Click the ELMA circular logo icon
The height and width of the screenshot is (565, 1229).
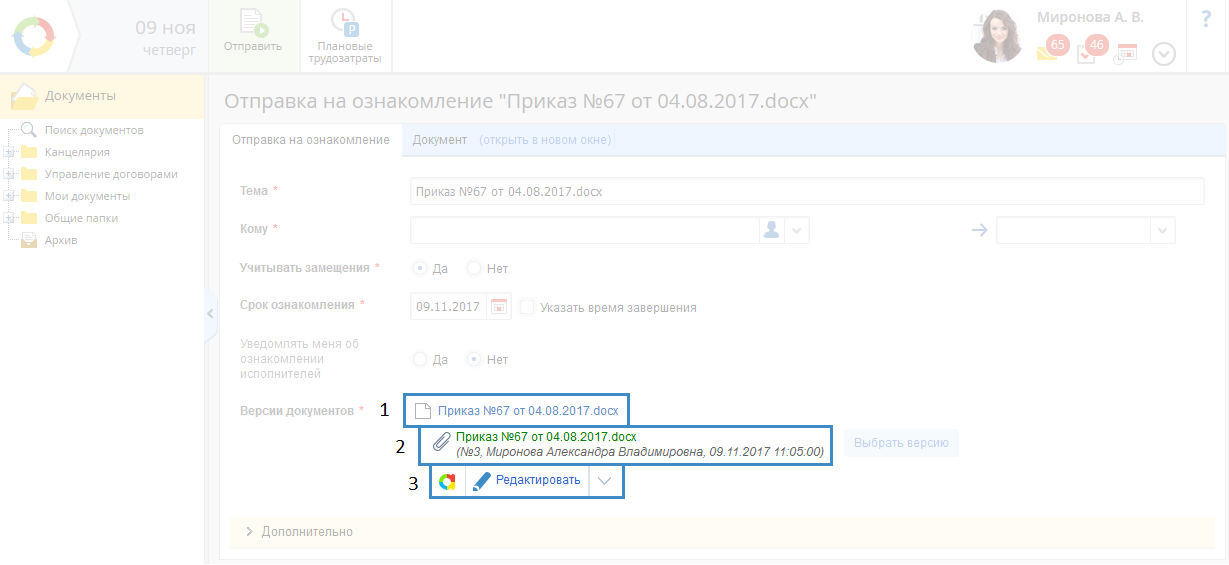[x=36, y=36]
